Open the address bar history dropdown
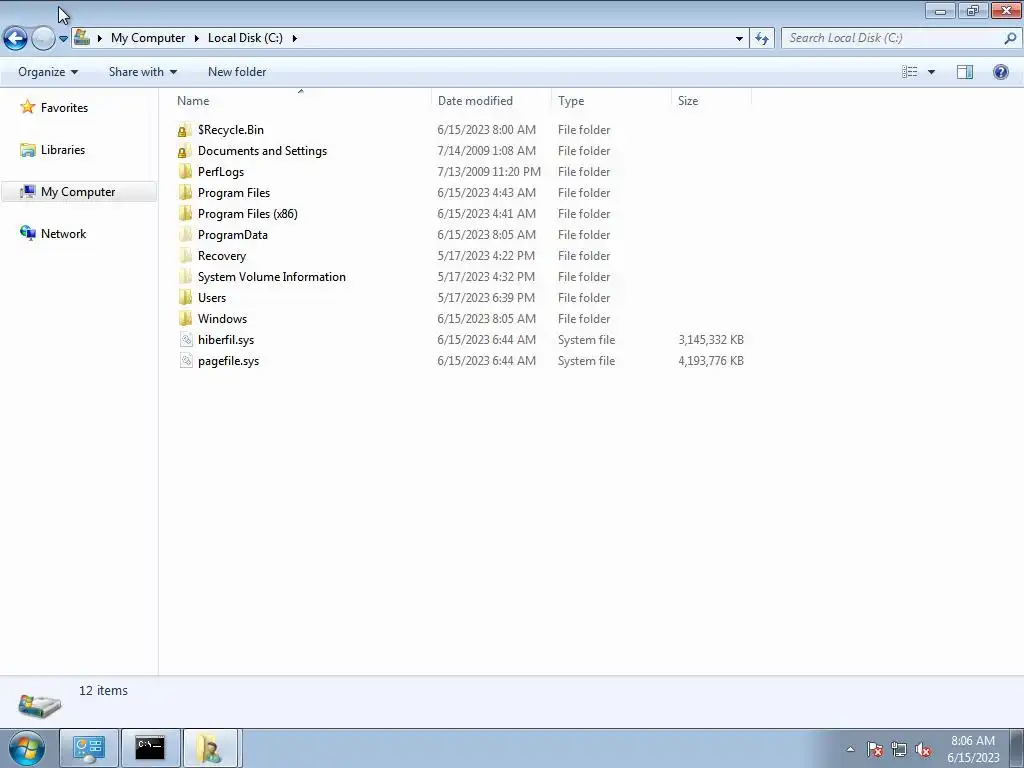The height and width of the screenshot is (768, 1024). (739, 39)
